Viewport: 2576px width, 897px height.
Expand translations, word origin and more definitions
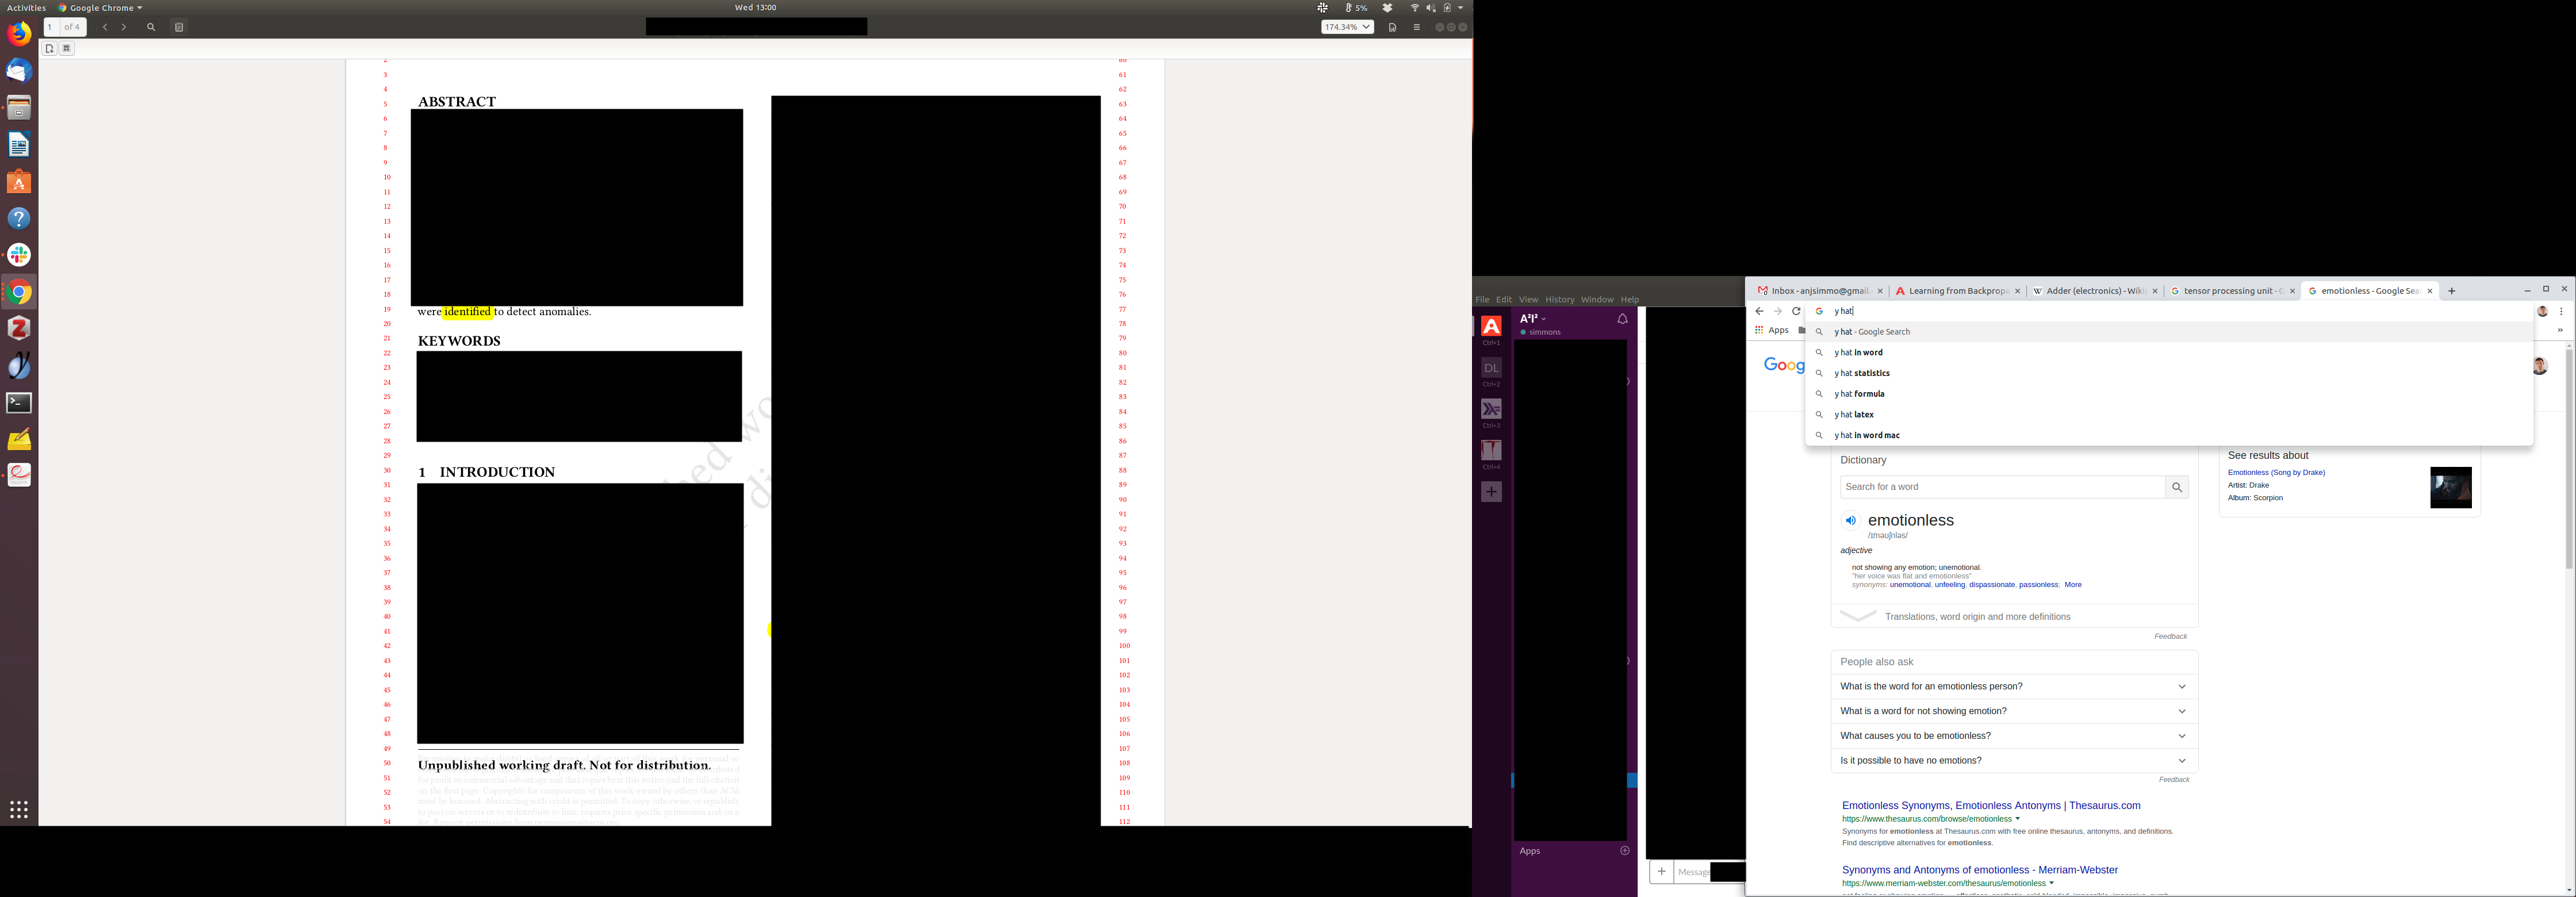point(1976,617)
